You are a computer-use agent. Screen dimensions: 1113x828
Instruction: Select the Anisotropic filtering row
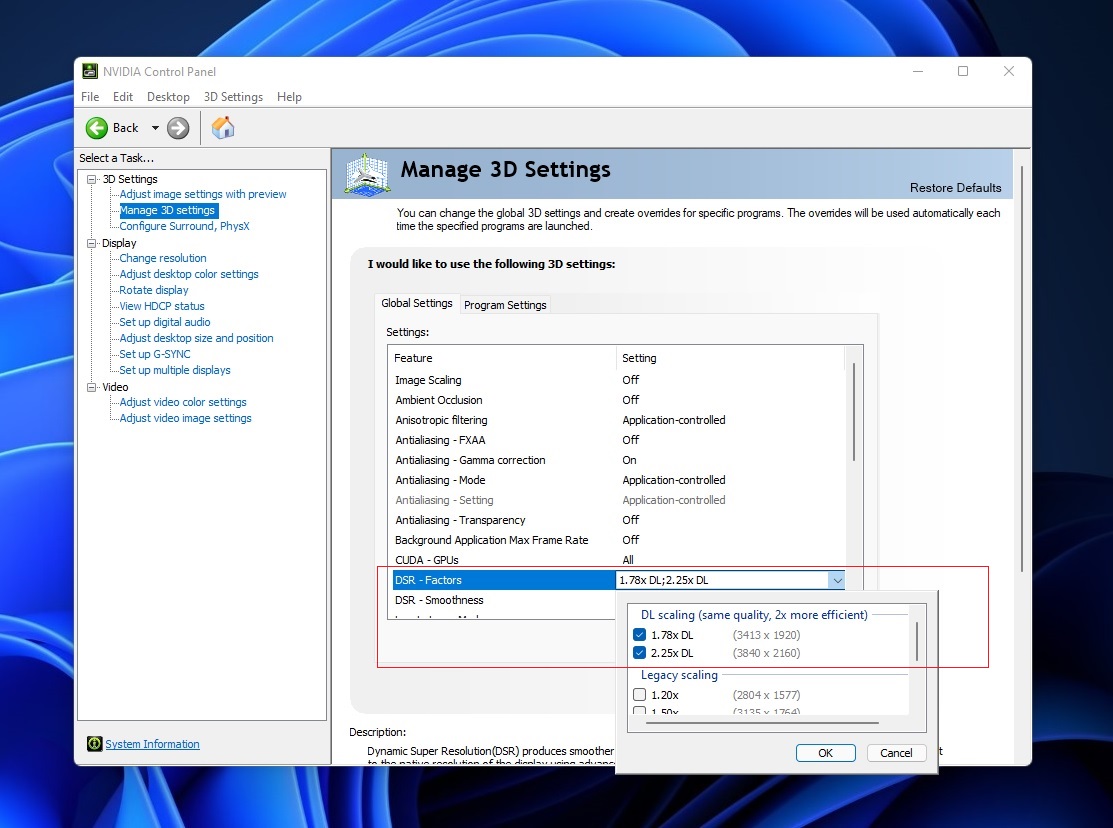pos(616,420)
